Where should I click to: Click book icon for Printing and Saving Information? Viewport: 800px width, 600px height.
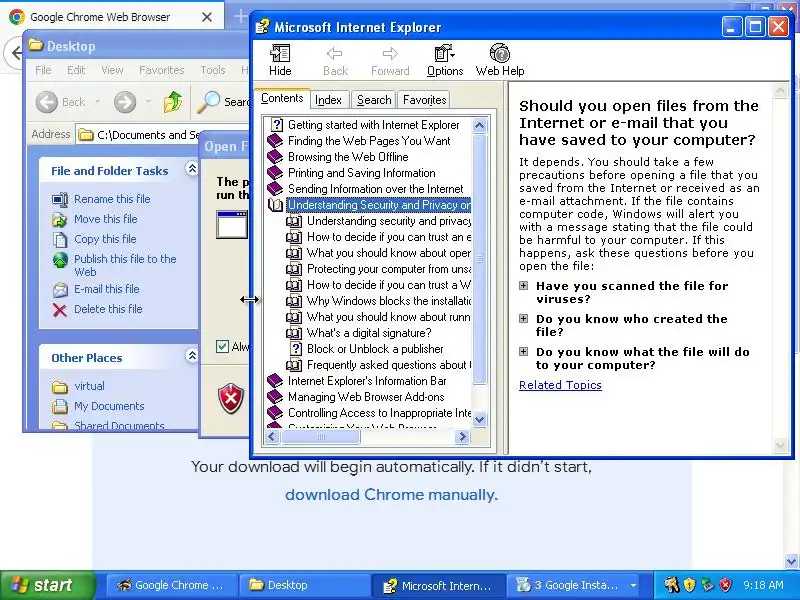click(x=274, y=173)
